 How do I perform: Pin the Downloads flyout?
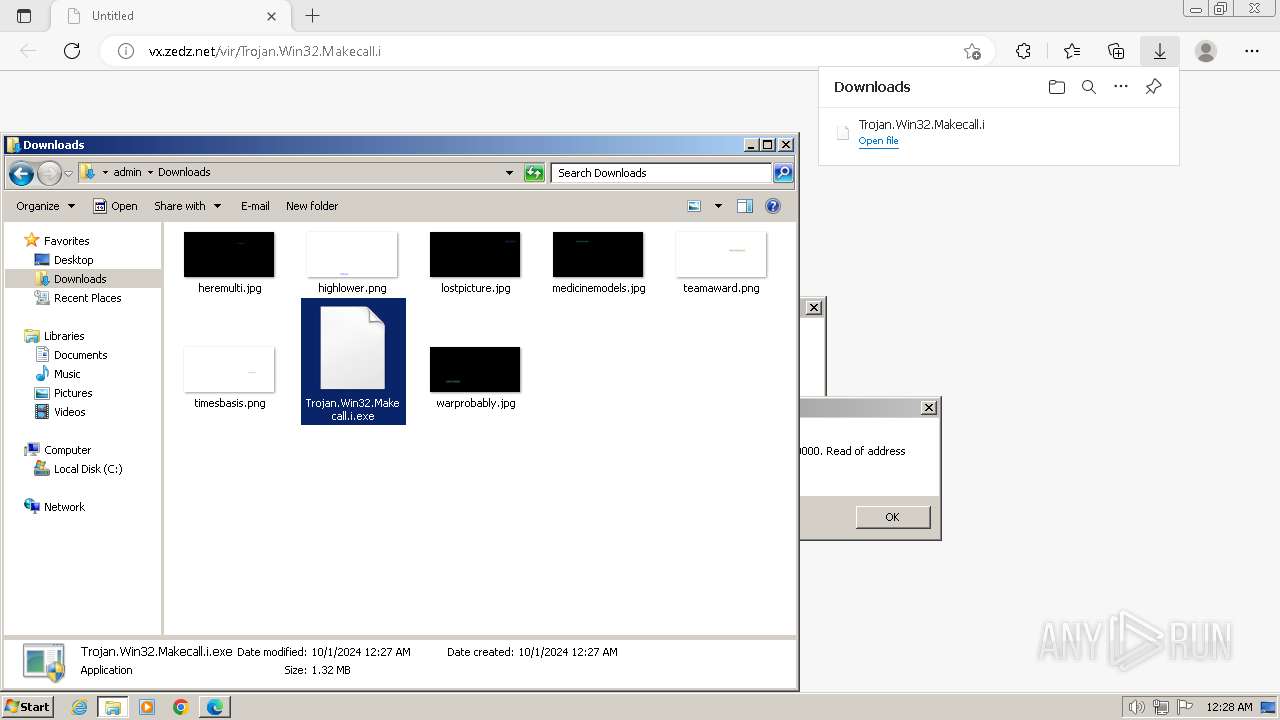1153,87
